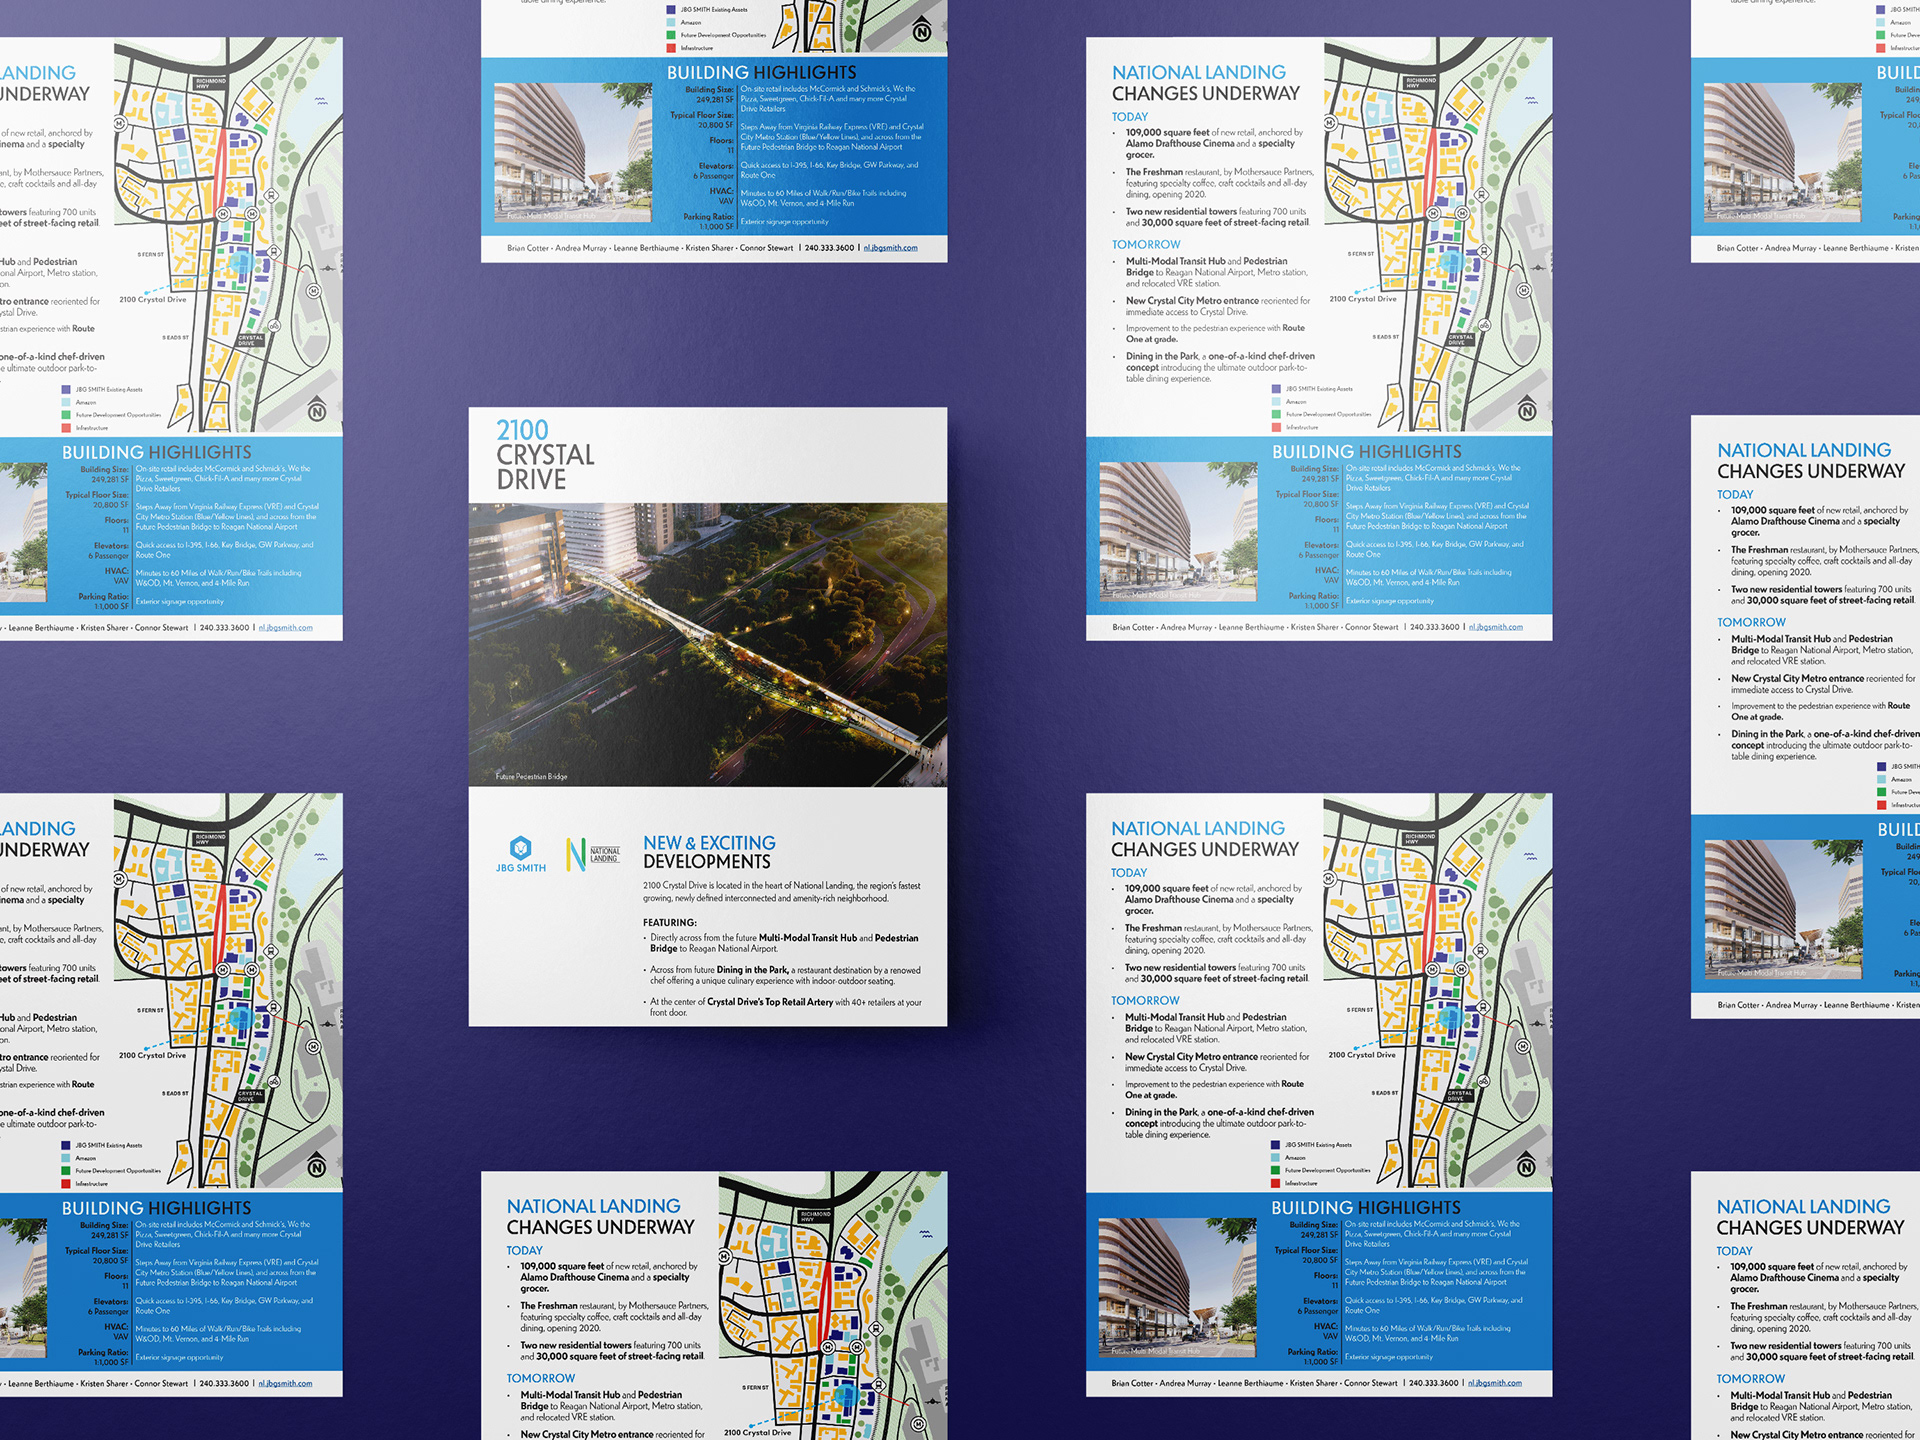Click the red Infrastructure legend swatch on the top-center flyer

[672, 48]
